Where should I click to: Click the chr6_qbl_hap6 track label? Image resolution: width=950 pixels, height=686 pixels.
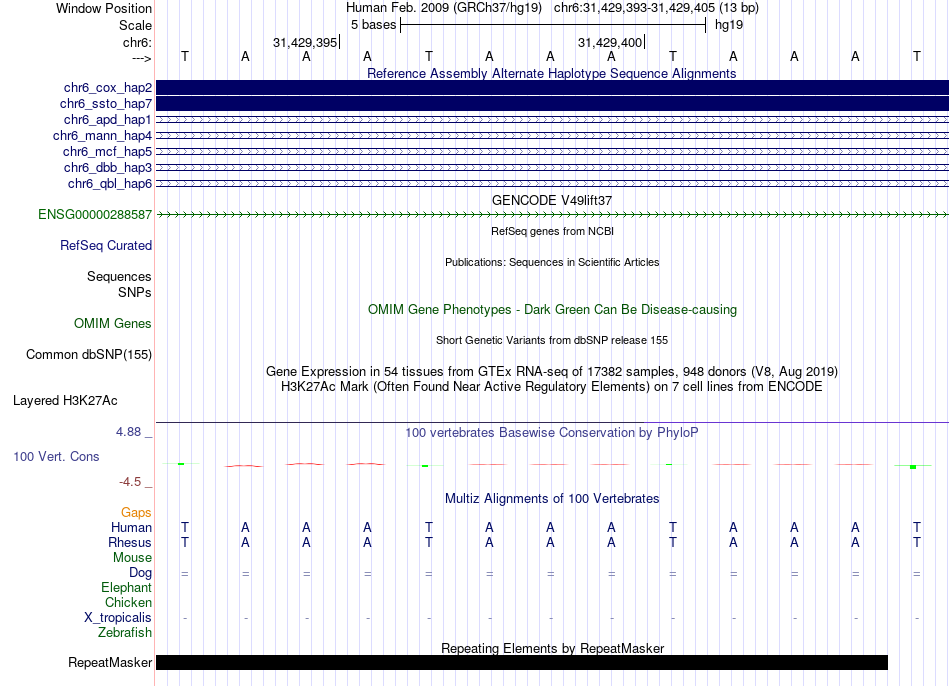110,184
